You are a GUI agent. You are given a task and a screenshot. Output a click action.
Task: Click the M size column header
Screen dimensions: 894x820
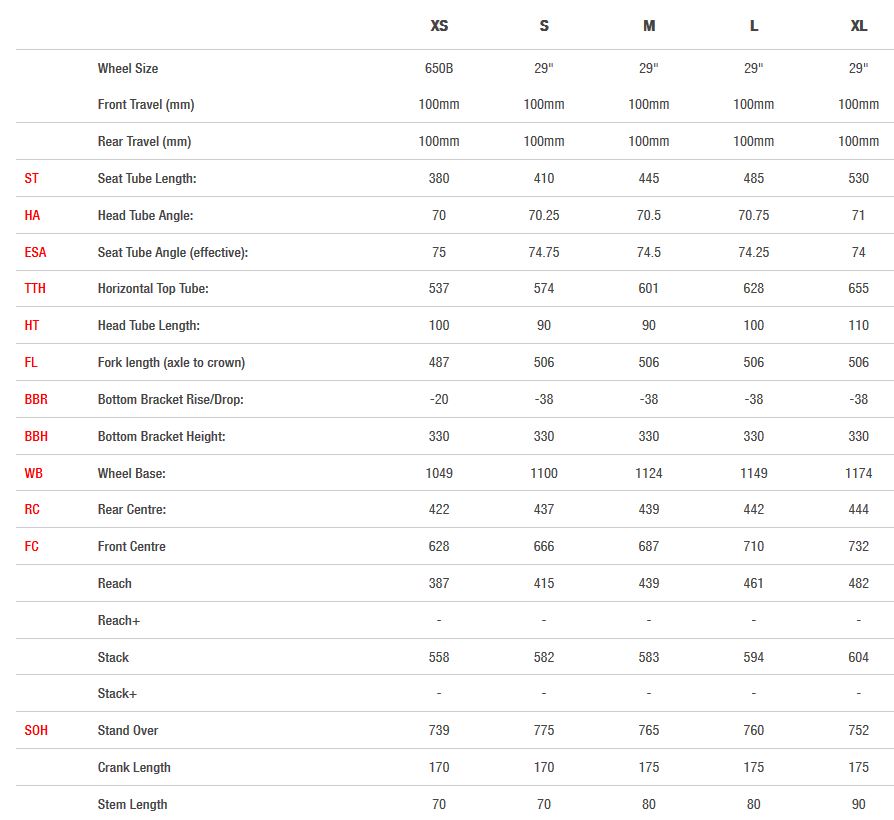point(649,26)
